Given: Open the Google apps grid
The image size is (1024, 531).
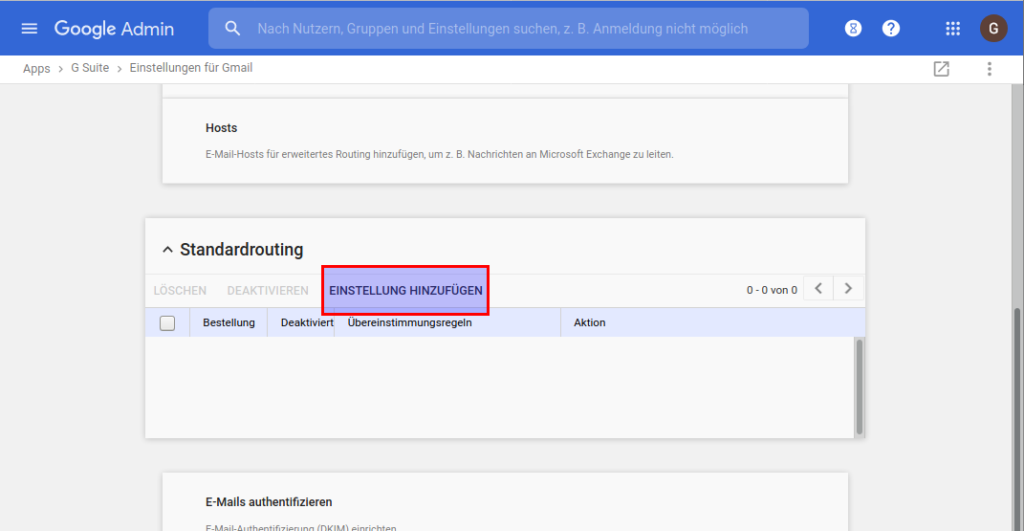Looking at the screenshot, I should [953, 28].
